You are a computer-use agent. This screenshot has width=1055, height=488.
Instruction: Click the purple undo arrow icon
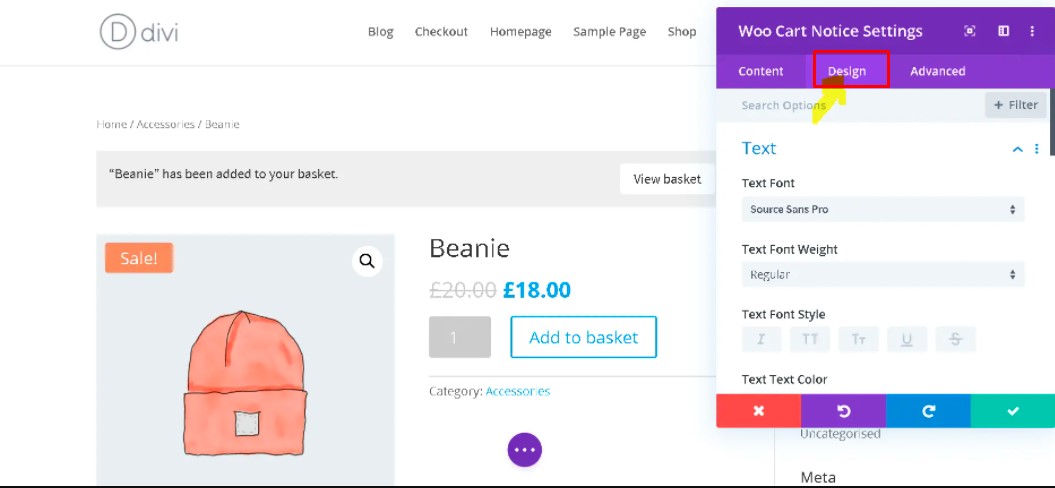(x=843, y=411)
